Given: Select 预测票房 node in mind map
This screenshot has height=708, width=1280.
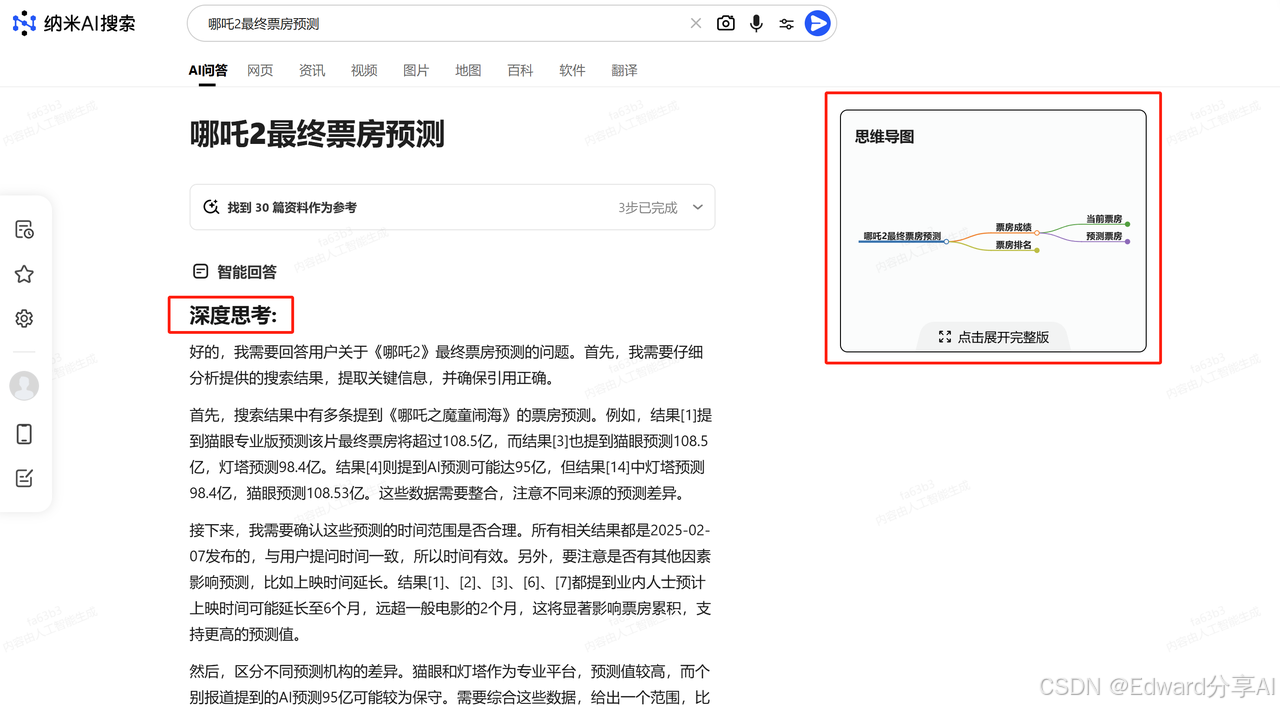Looking at the screenshot, I should [x=1104, y=236].
